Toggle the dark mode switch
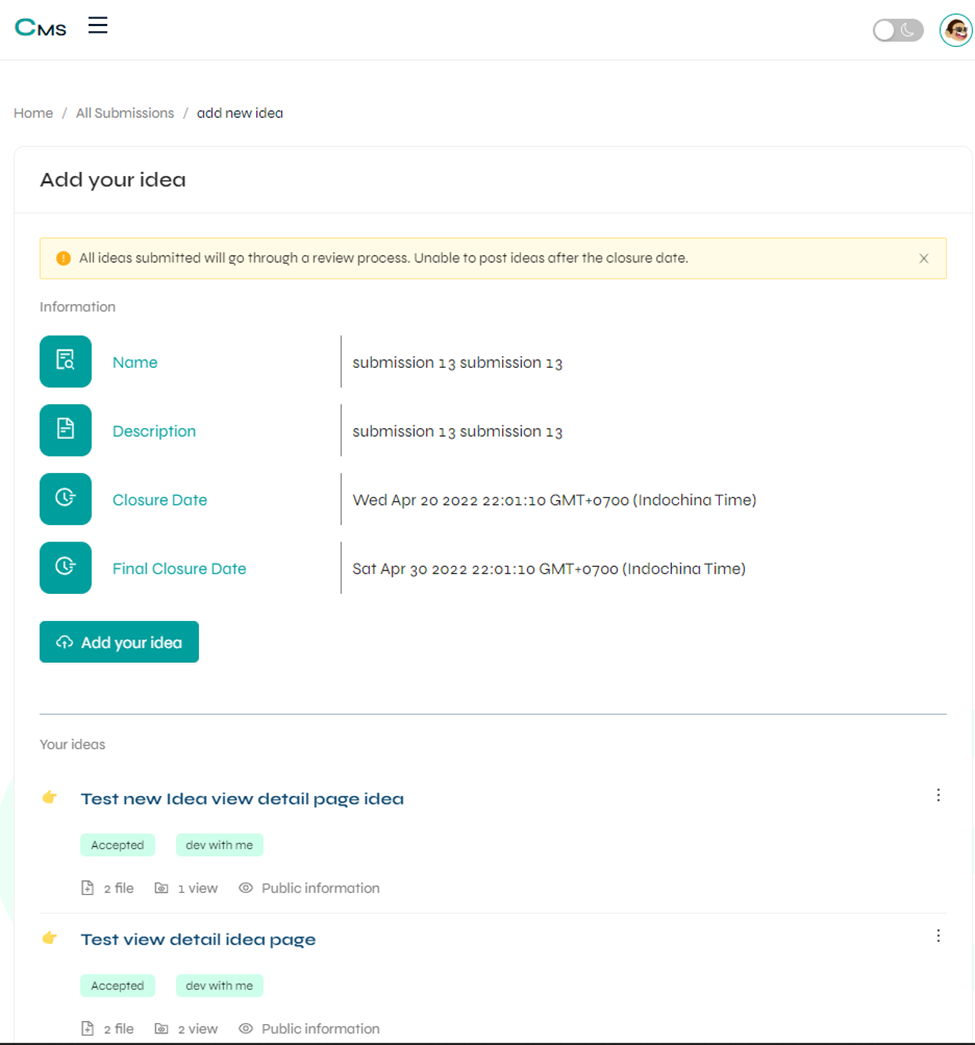This screenshot has height=1045, width=975. tap(897, 30)
